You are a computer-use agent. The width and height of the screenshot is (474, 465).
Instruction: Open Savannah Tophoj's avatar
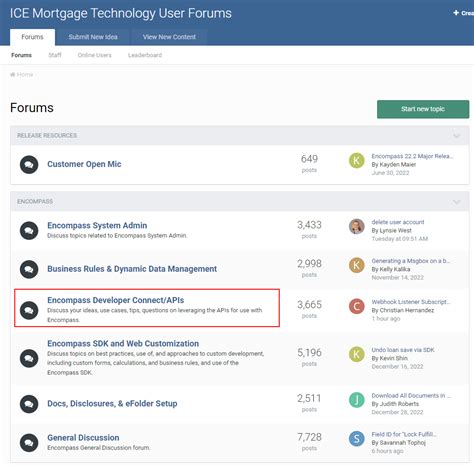(x=356, y=438)
